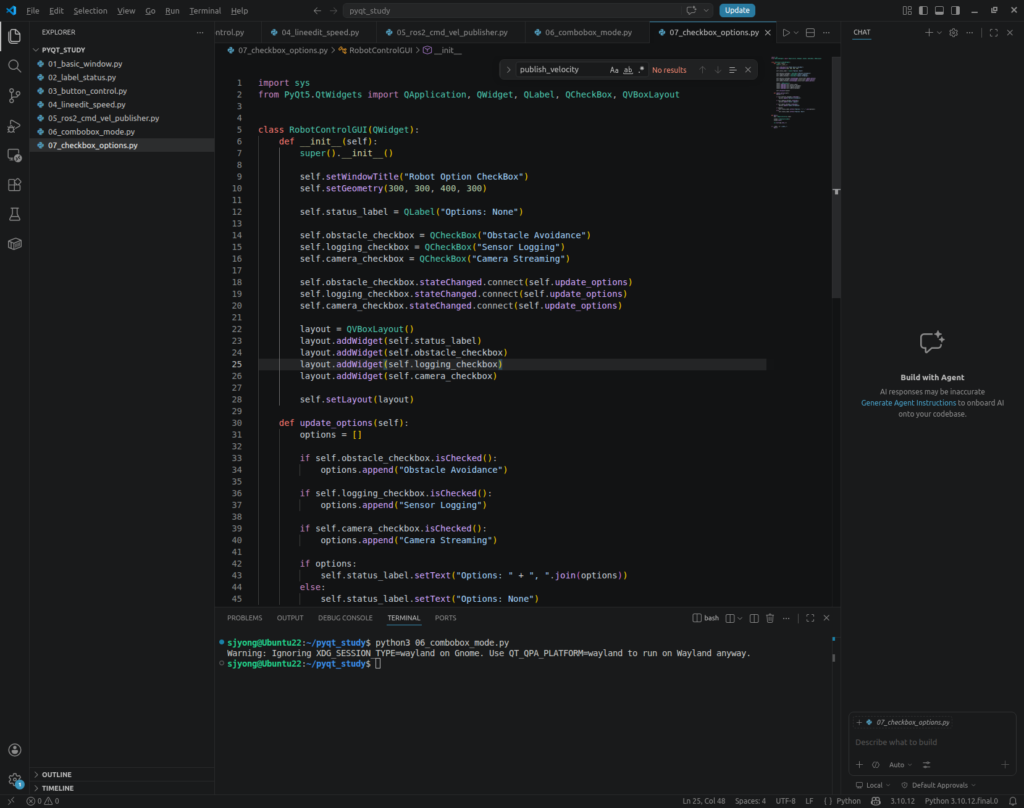Viewport: 1024px width, 808px height.
Task: Go back with the navigation arrow
Action: click(317, 10)
